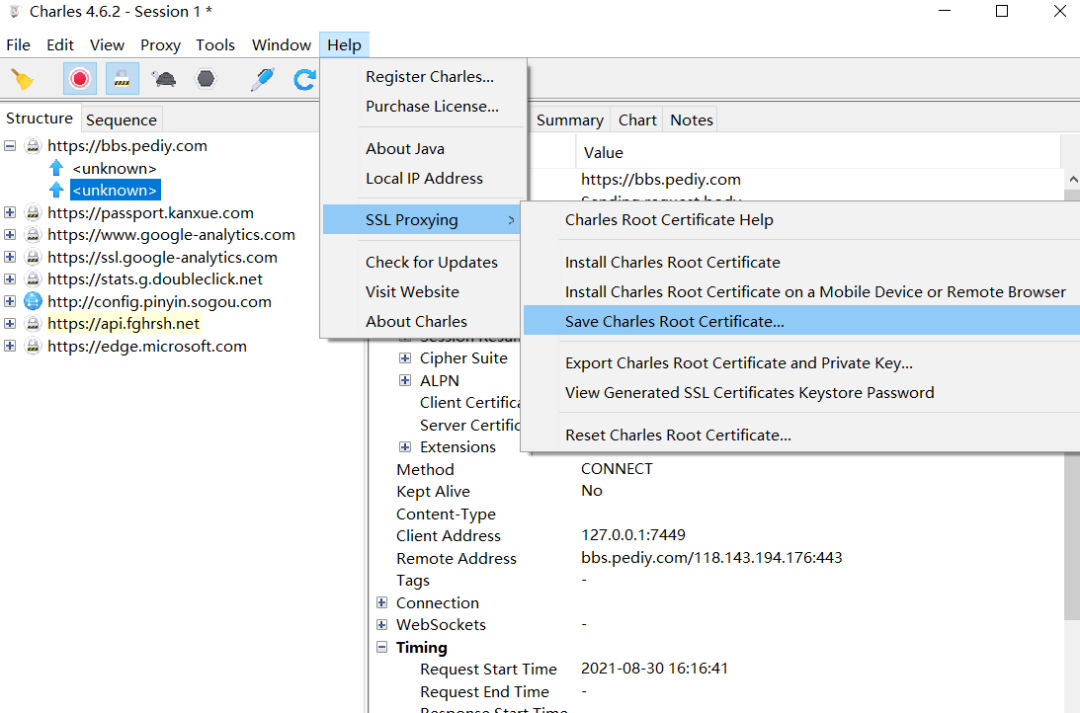1080x713 pixels.
Task: Open the Proxy menu
Action: pyautogui.click(x=160, y=45)
